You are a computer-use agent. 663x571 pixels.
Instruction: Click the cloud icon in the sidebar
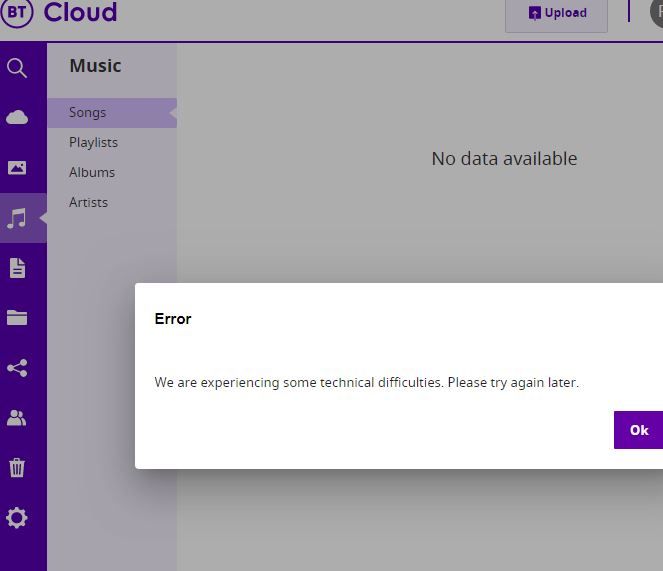pos(17,118)
